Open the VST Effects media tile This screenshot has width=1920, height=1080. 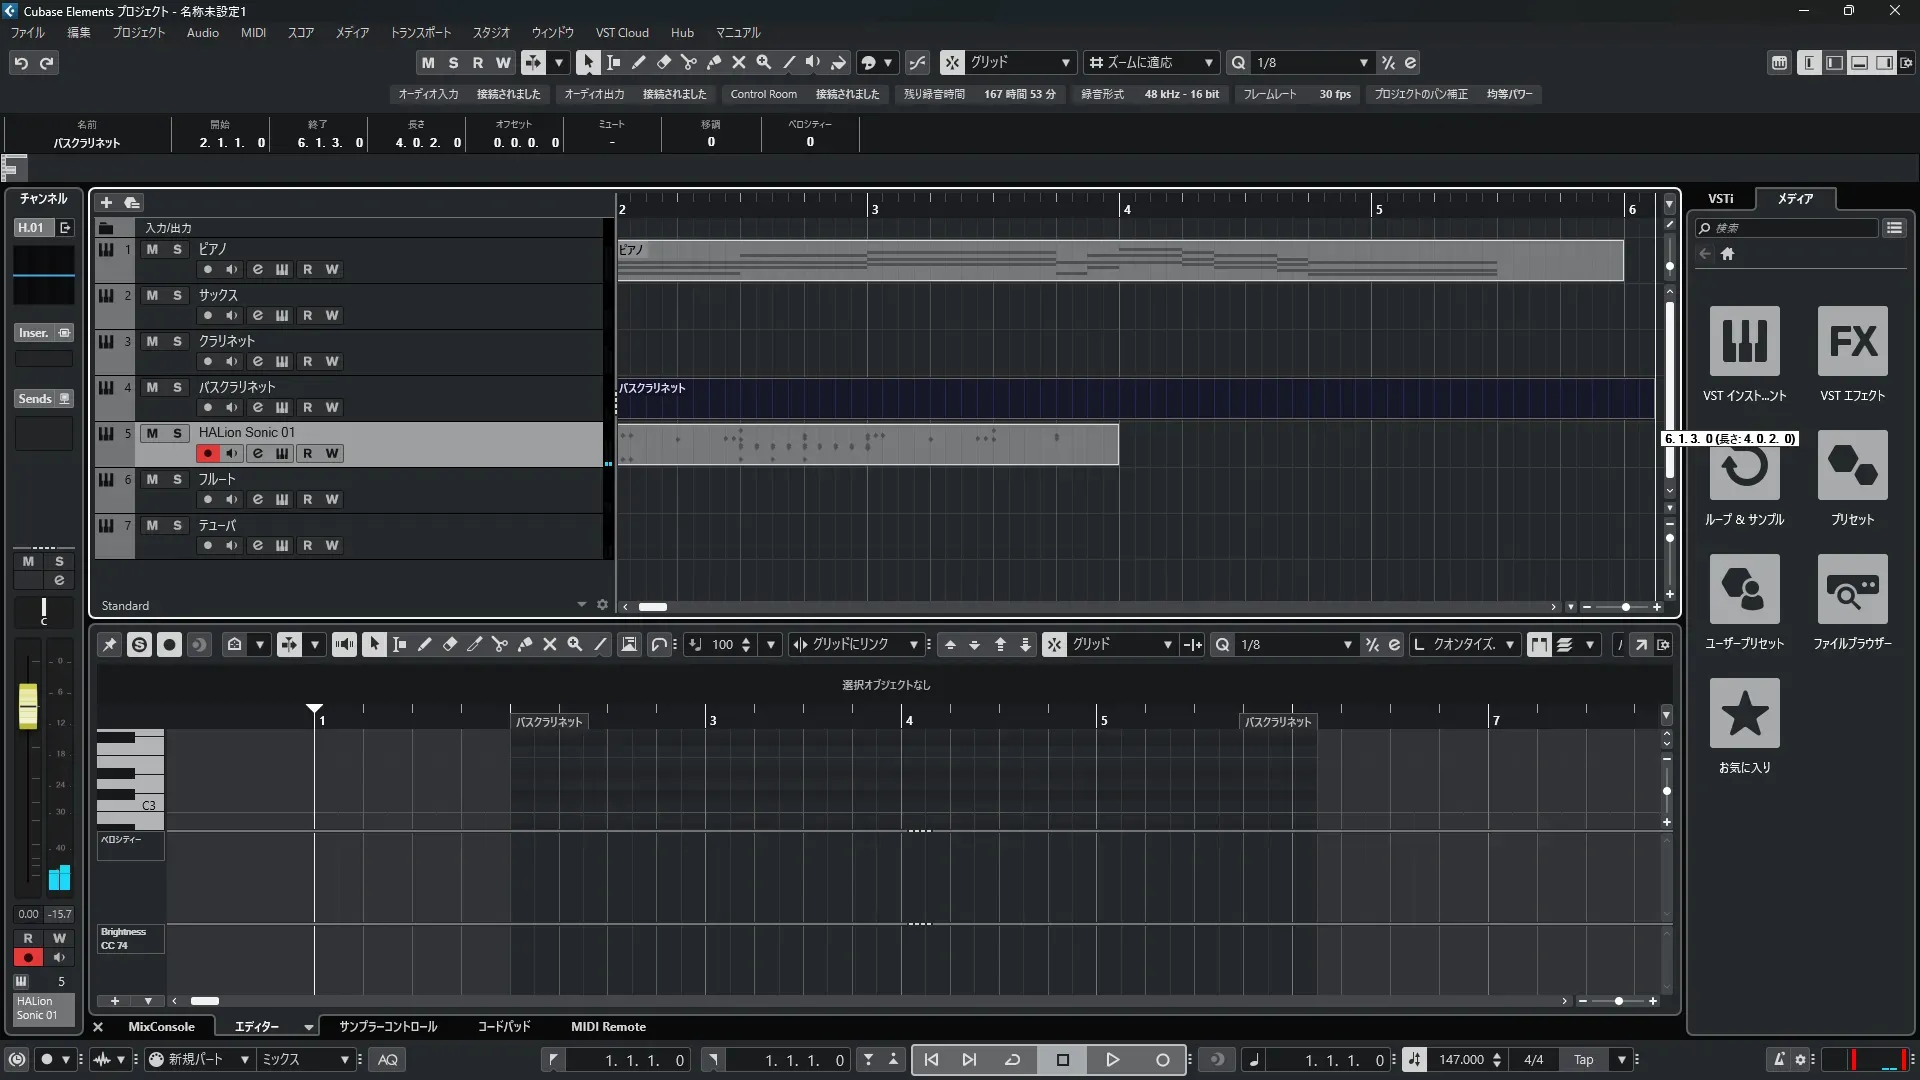[1852, 341]
